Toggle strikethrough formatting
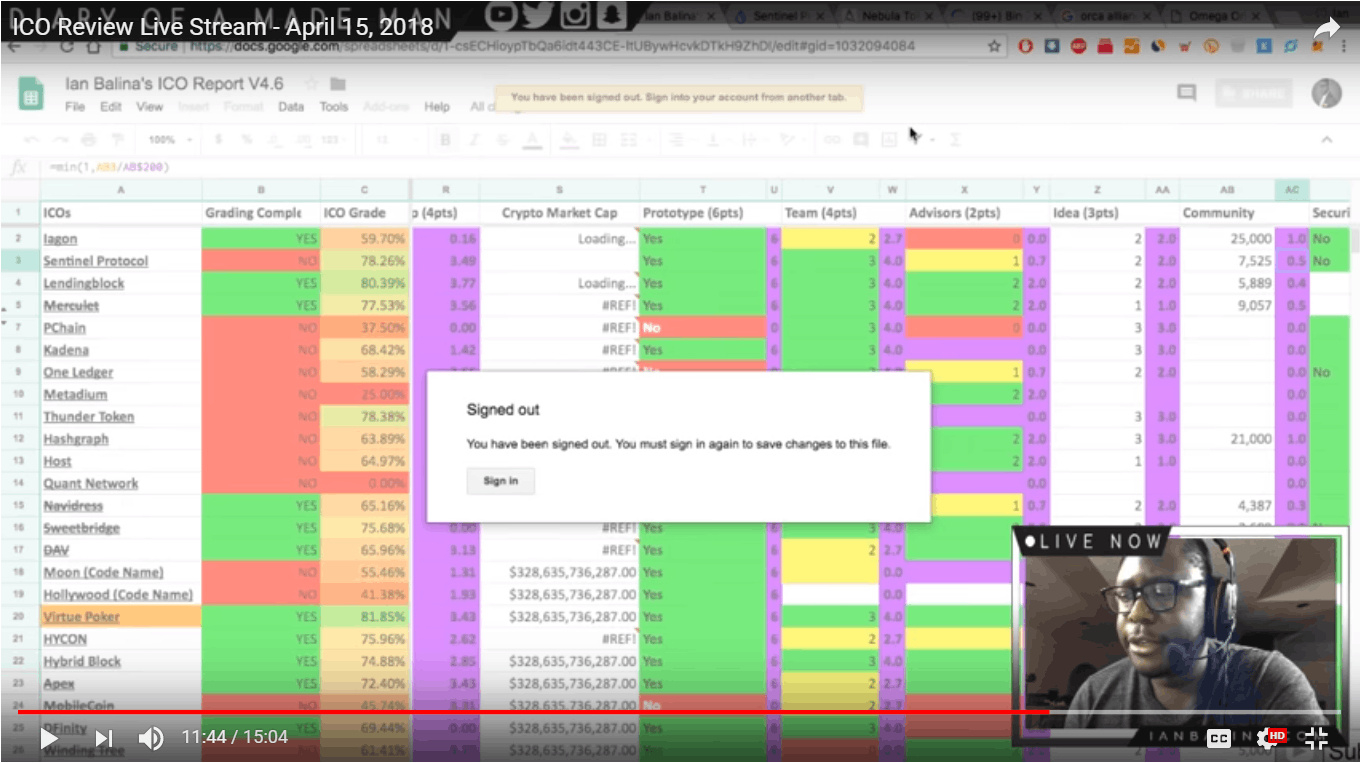Viewport: 1361px width, 763px height. pos(502,140)
